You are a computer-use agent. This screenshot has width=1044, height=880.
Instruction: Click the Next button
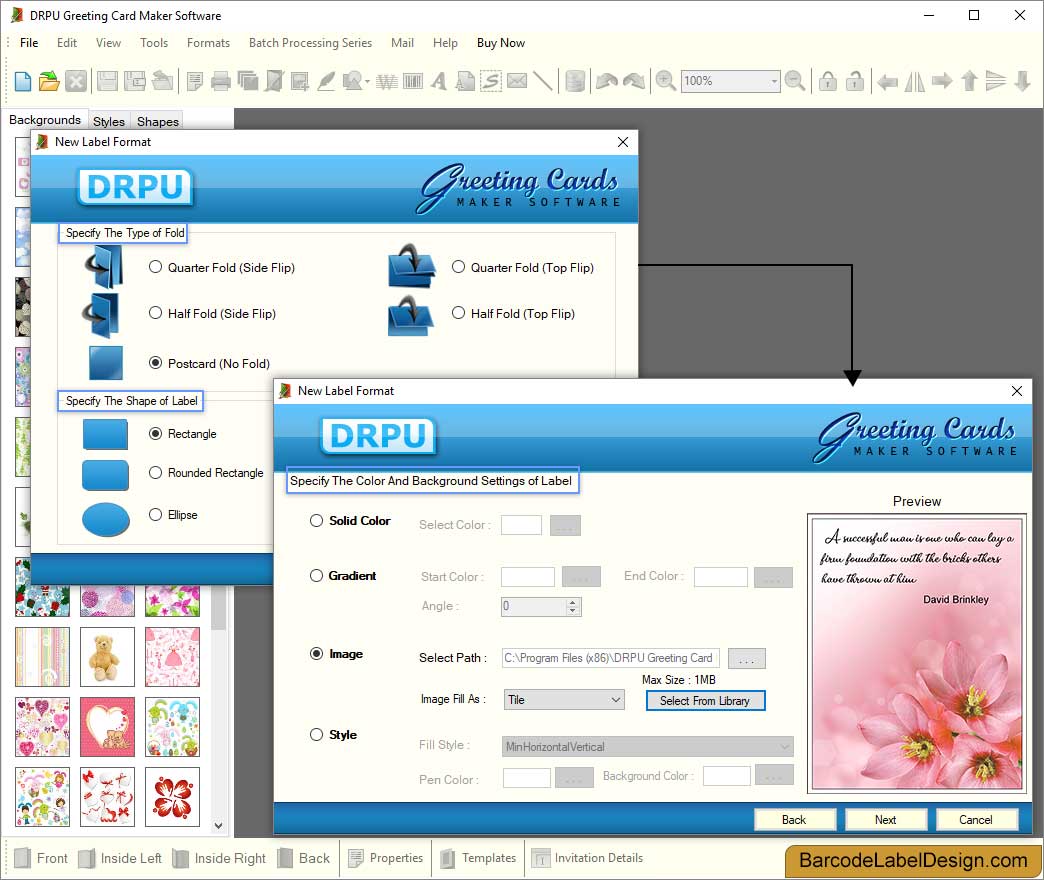click(886, 819)
